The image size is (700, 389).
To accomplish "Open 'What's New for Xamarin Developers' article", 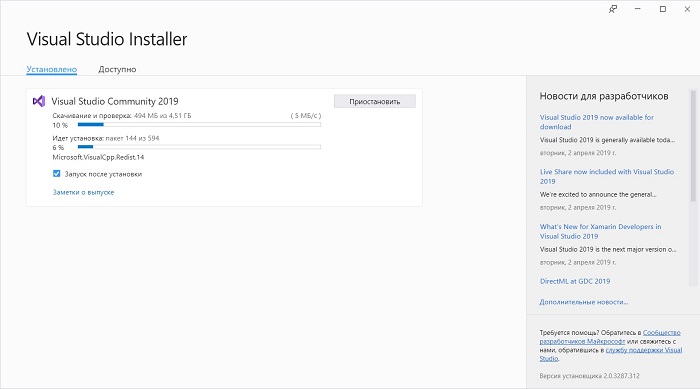I will [x=600, y=231].
